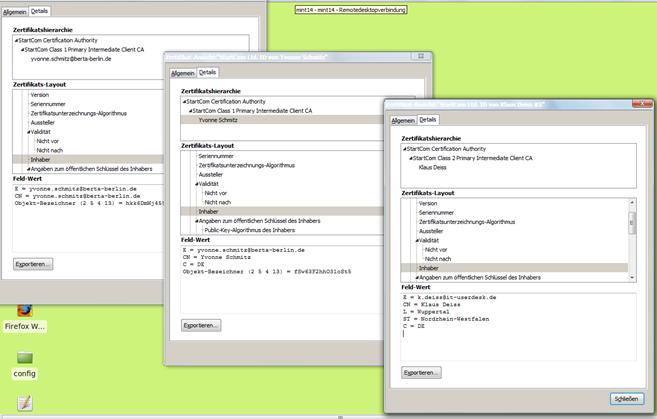Screen dimensions: 657x419
Task: Select Version row in leftmost window
Action: click(39, 95)
